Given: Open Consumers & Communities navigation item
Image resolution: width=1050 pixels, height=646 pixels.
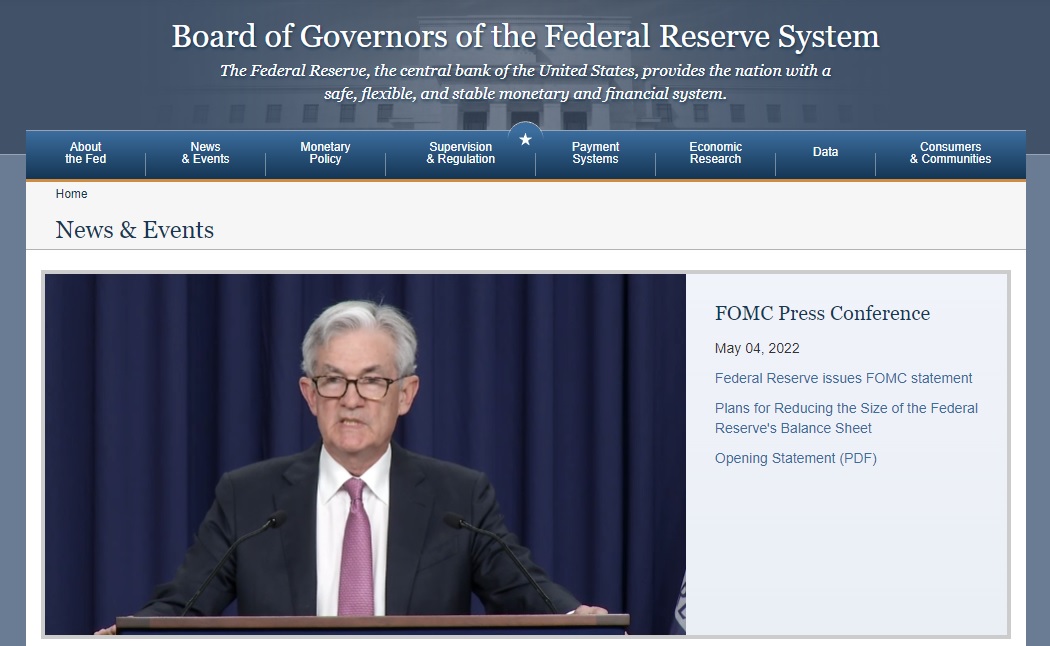Looking at the screenshot, I should pos(950,153).
